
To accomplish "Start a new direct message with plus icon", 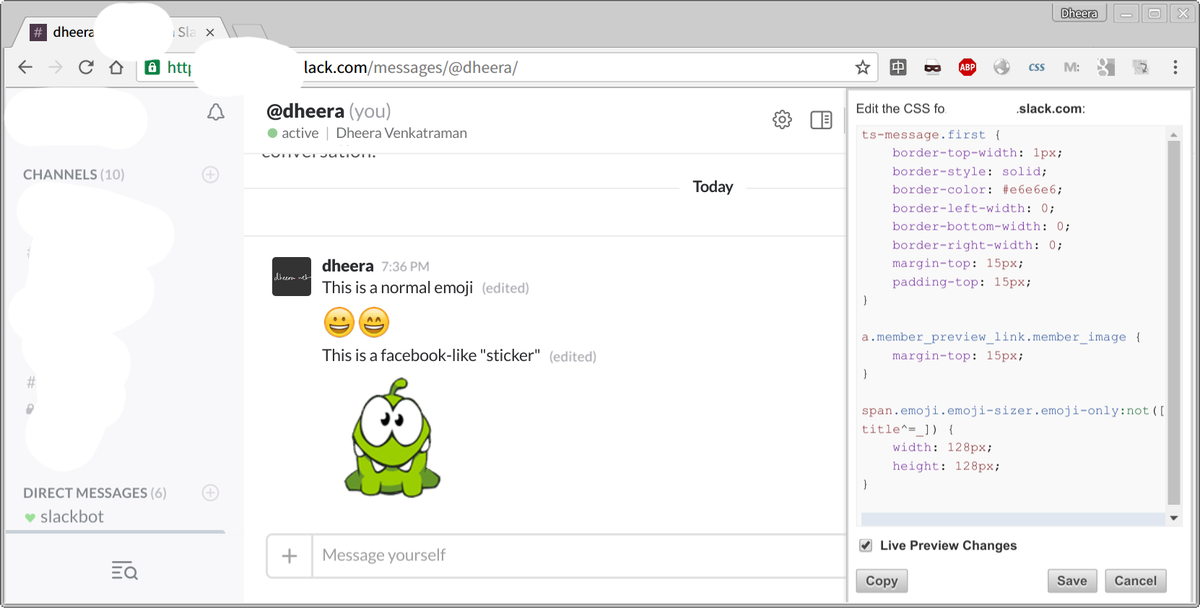I will 210,492.
